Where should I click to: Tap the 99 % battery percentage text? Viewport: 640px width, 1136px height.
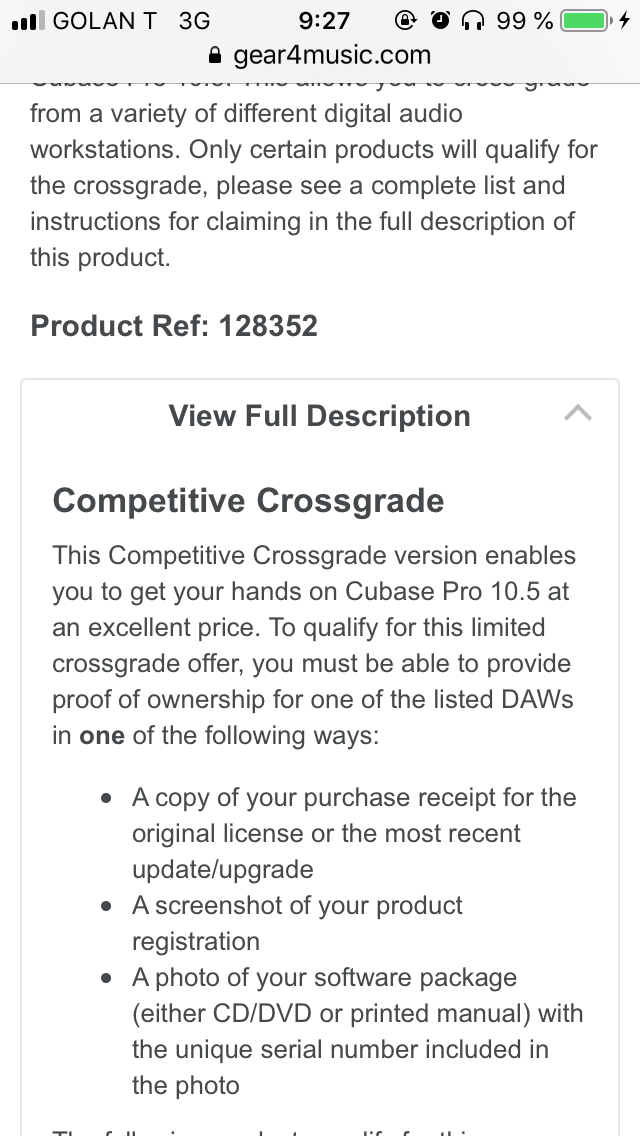tap(524, 21)
